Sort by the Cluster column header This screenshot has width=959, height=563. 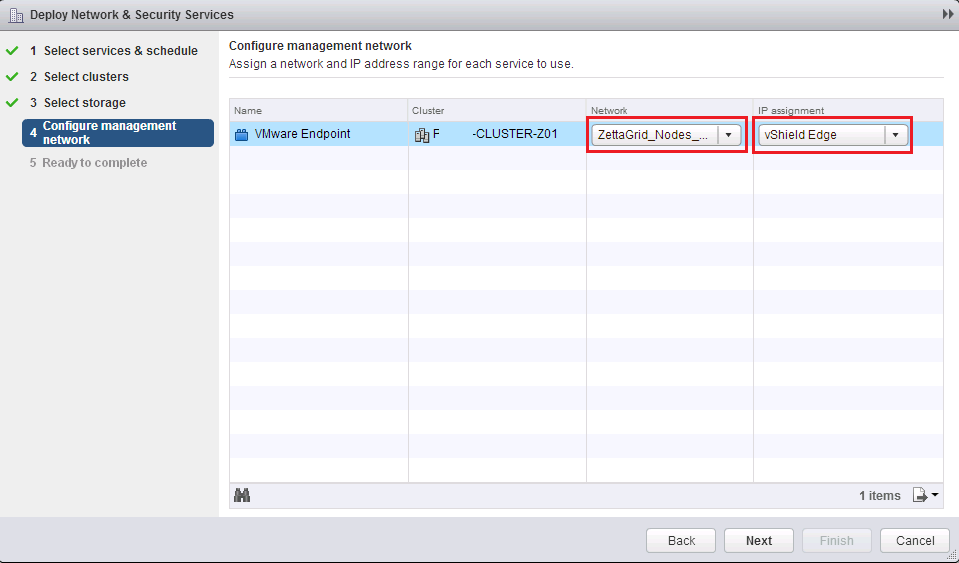(497, 111)
